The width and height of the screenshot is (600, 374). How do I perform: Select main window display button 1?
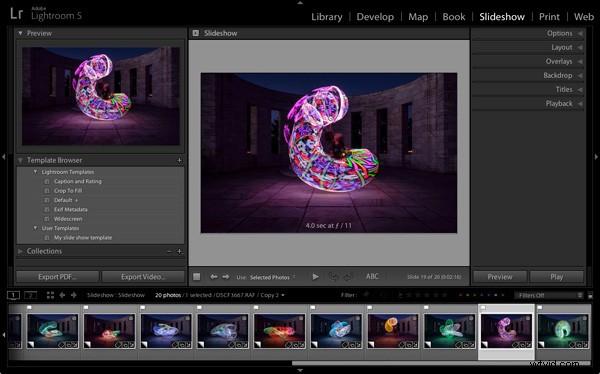13,295
